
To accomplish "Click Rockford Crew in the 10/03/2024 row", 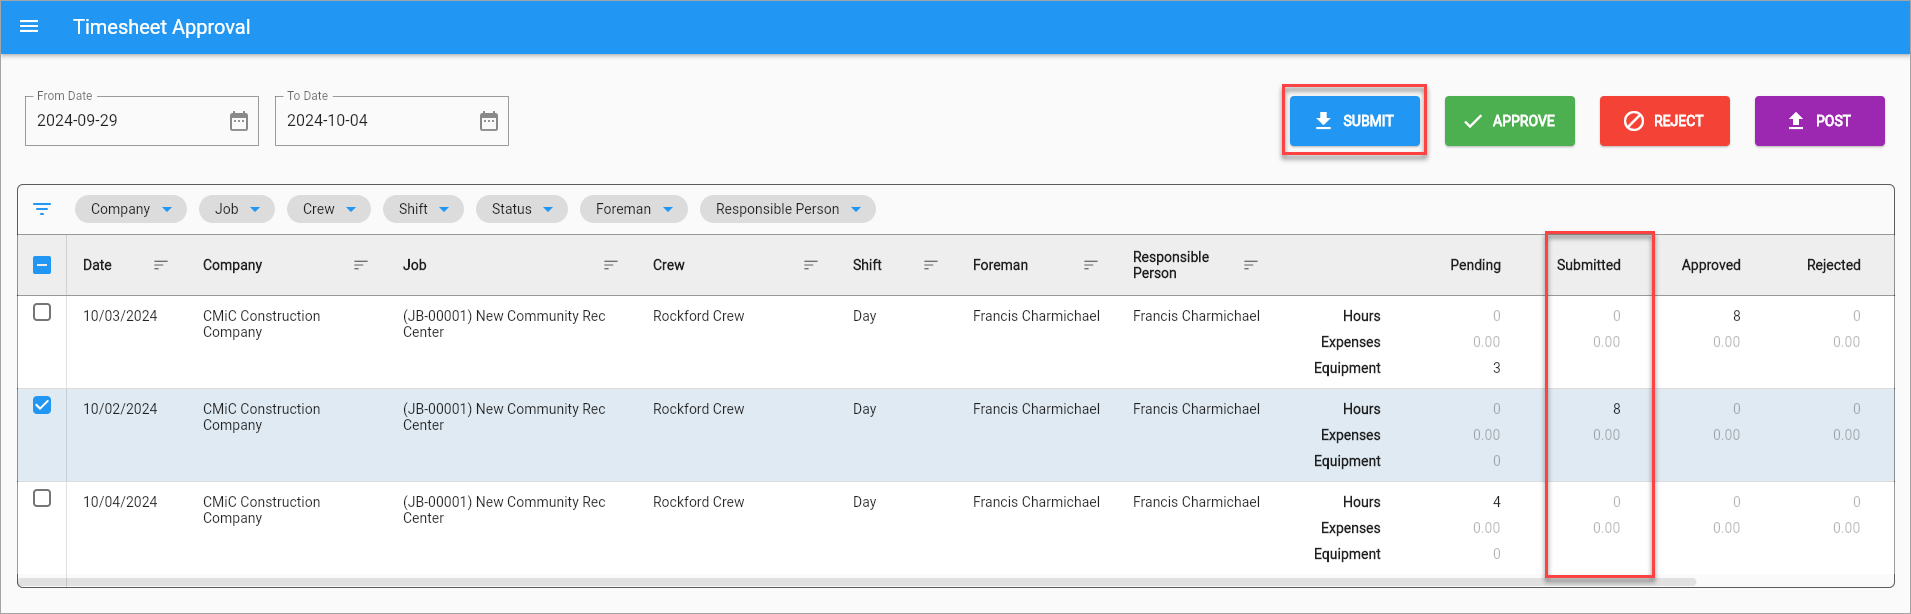I will coord(698,316).
